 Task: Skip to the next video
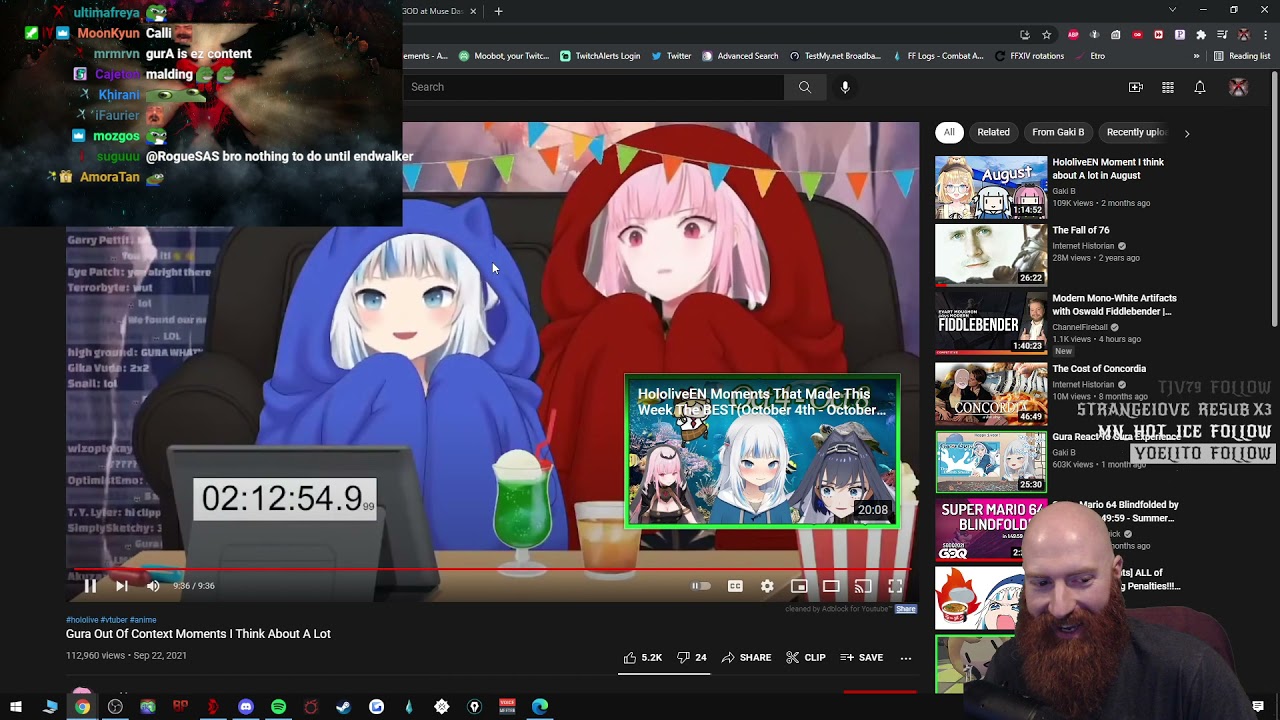[121, 586]
